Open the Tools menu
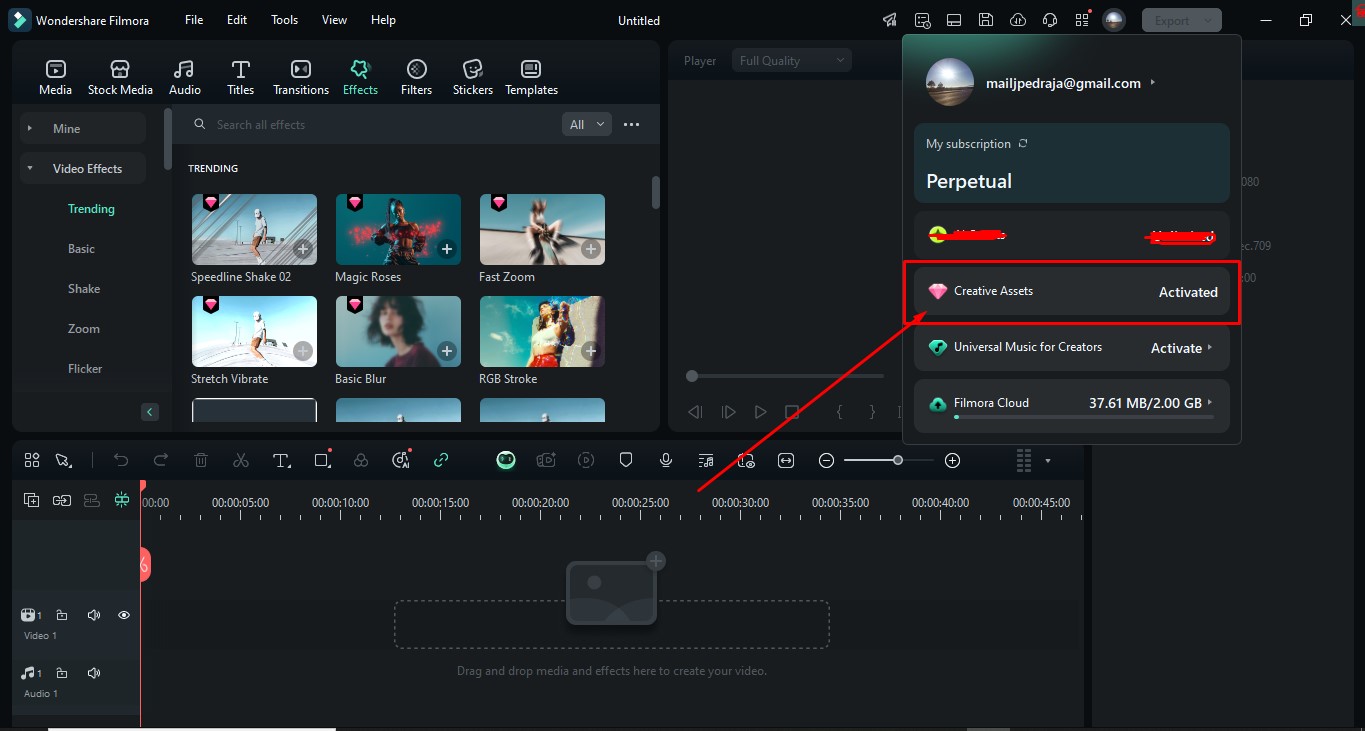This screenshot has width=1365, height=731. click(284, 20)
